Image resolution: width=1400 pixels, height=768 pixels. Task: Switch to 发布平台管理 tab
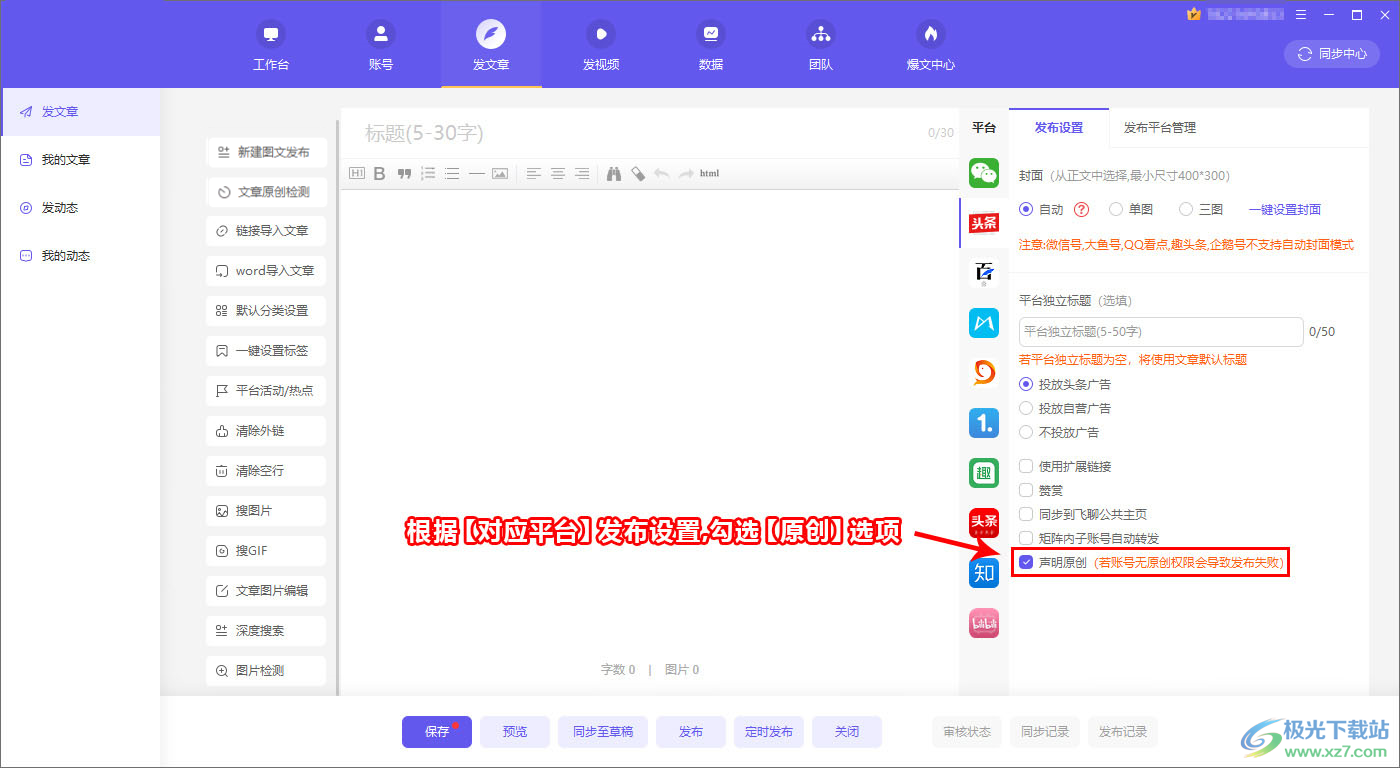tap(1159, 127)
